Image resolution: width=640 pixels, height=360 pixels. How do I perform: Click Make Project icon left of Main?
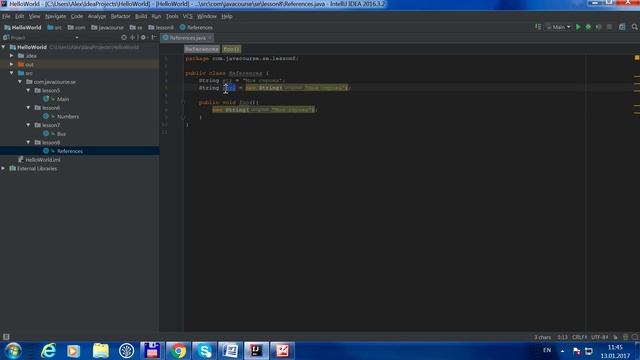[538, 27]
